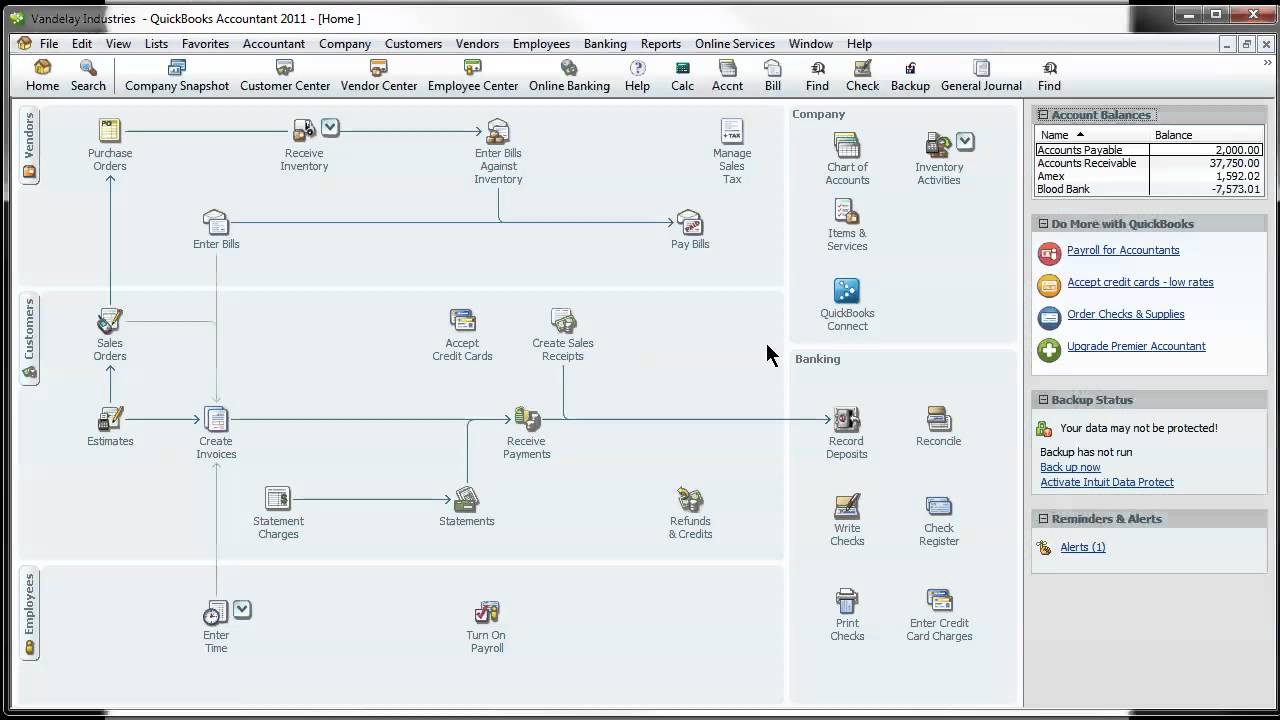Open the Enter Bills icon
Screen dimensions: 1280x720
[216, 222]
